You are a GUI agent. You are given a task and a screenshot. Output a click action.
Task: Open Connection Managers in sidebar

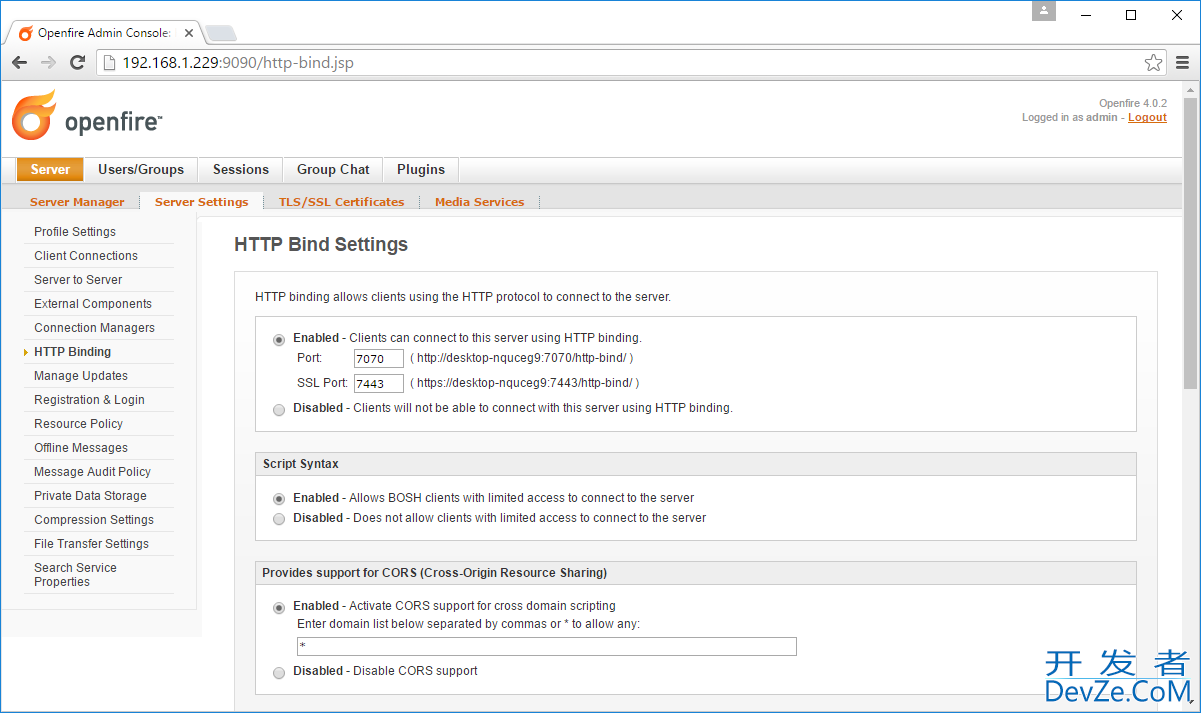(x=94, y=328)
